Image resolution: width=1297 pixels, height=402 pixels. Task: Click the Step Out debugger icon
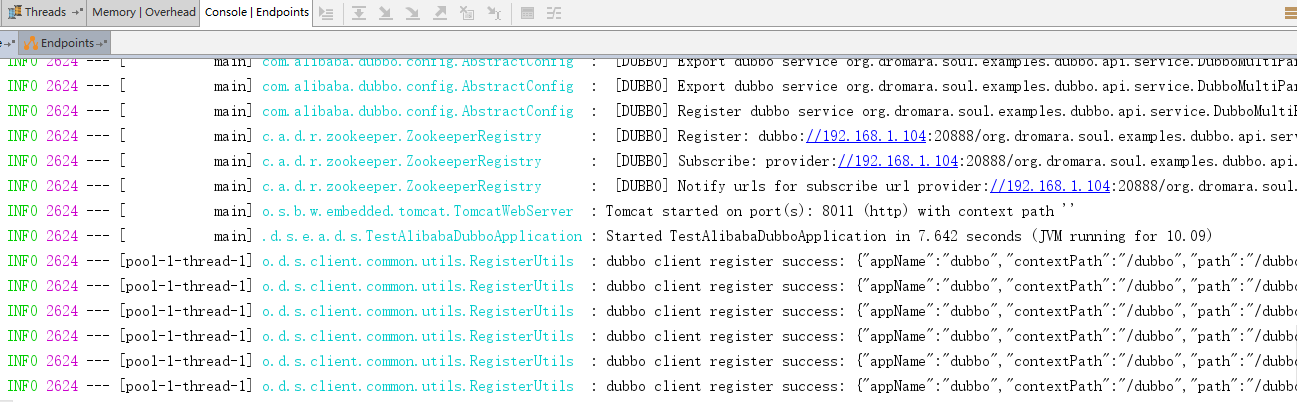(439, 13)
